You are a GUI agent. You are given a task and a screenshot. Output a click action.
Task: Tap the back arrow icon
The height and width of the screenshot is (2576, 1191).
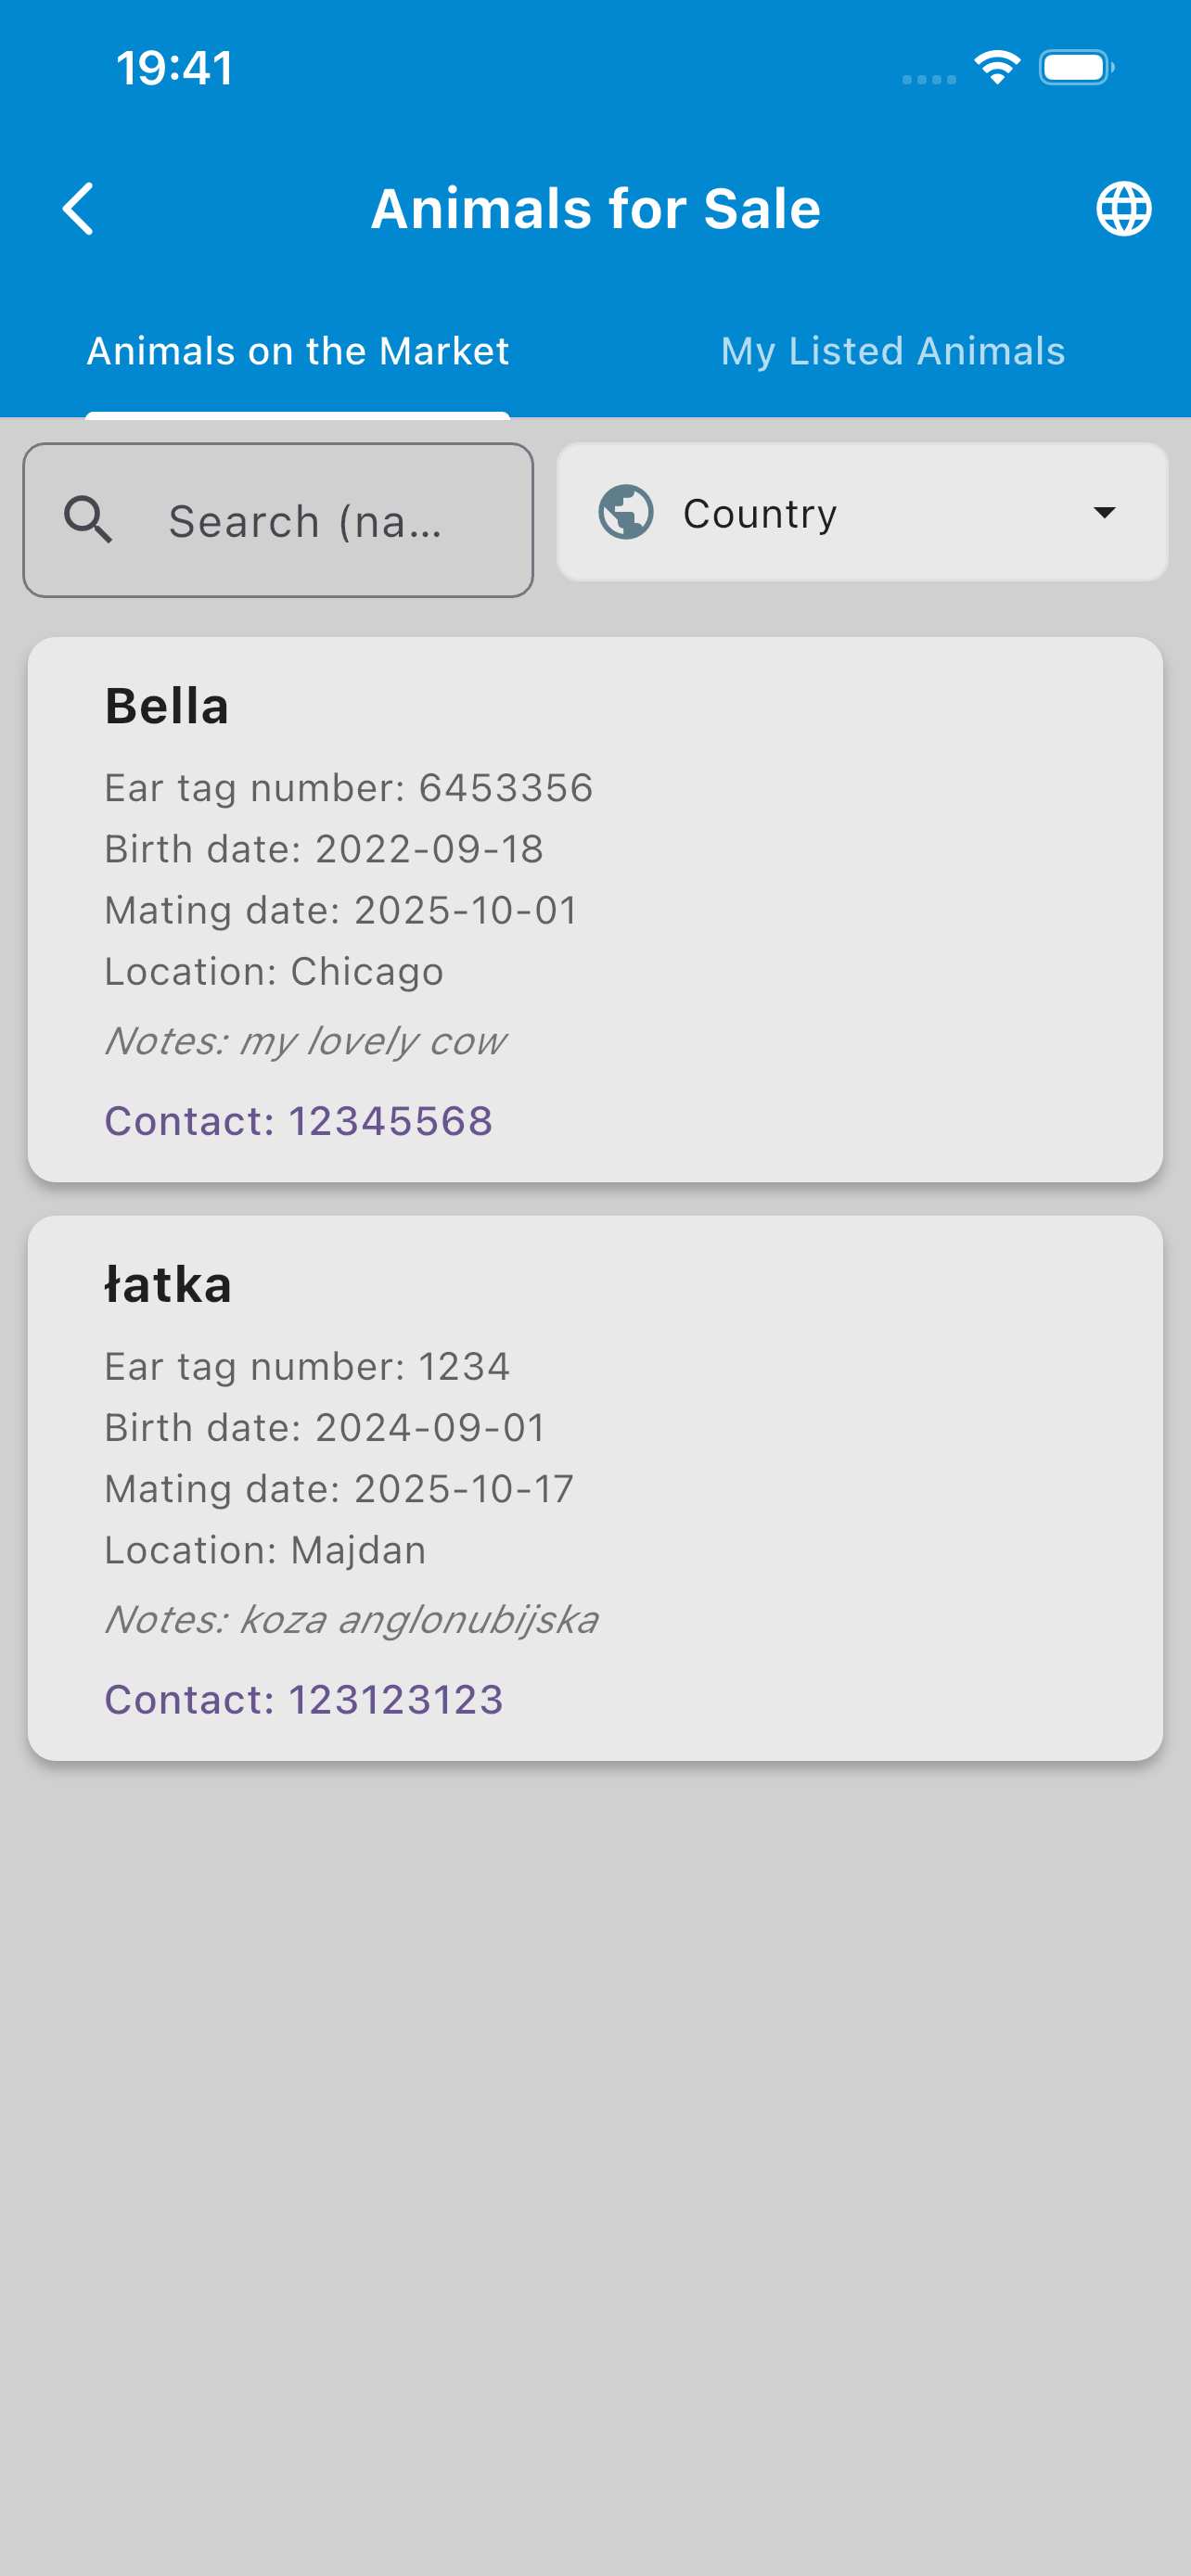pyautogui.click(x=79, y=209)
